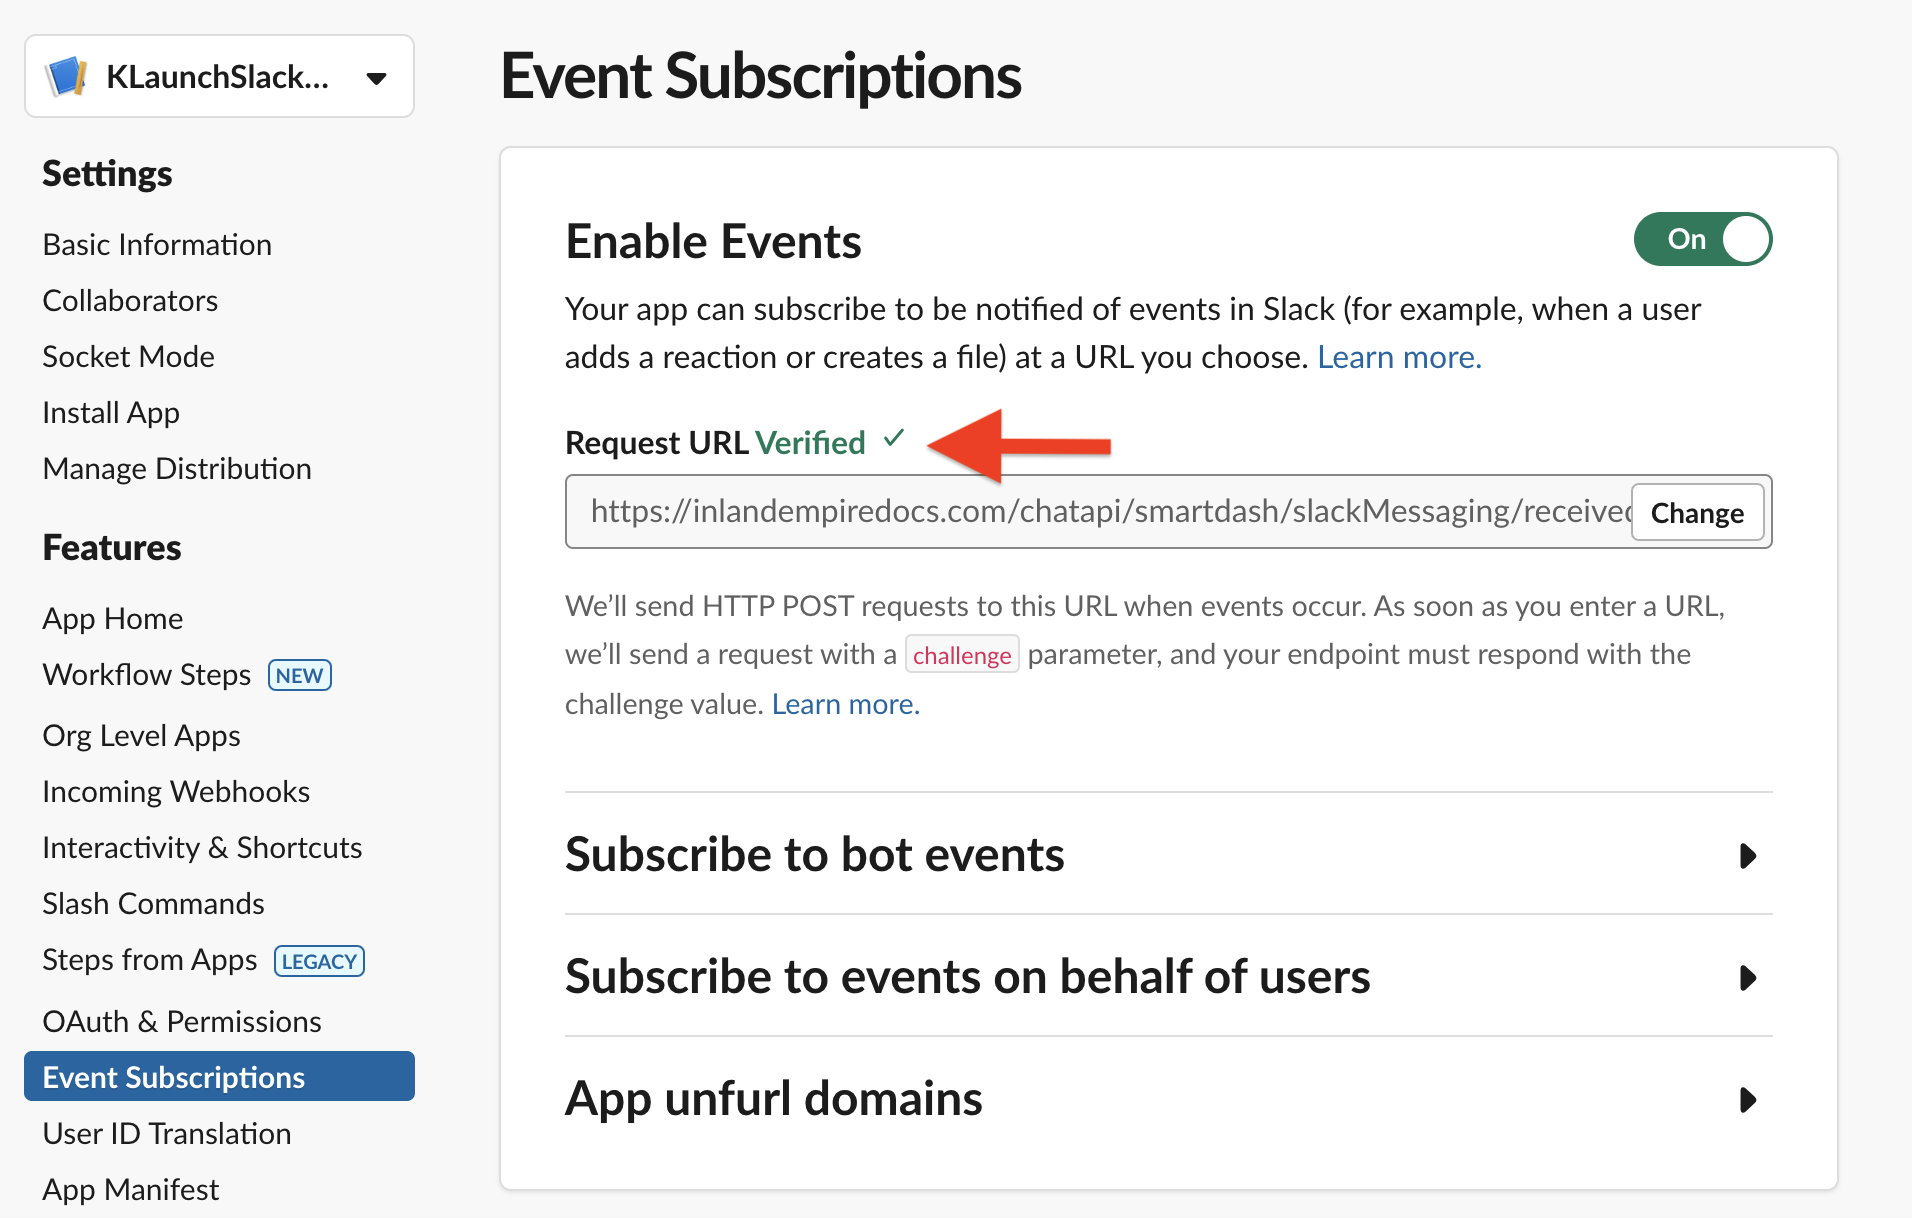Go to Interactivity & Shortcuts page
The height and width of the screenshot is (1218, 1912).
(x=202, y=848)
